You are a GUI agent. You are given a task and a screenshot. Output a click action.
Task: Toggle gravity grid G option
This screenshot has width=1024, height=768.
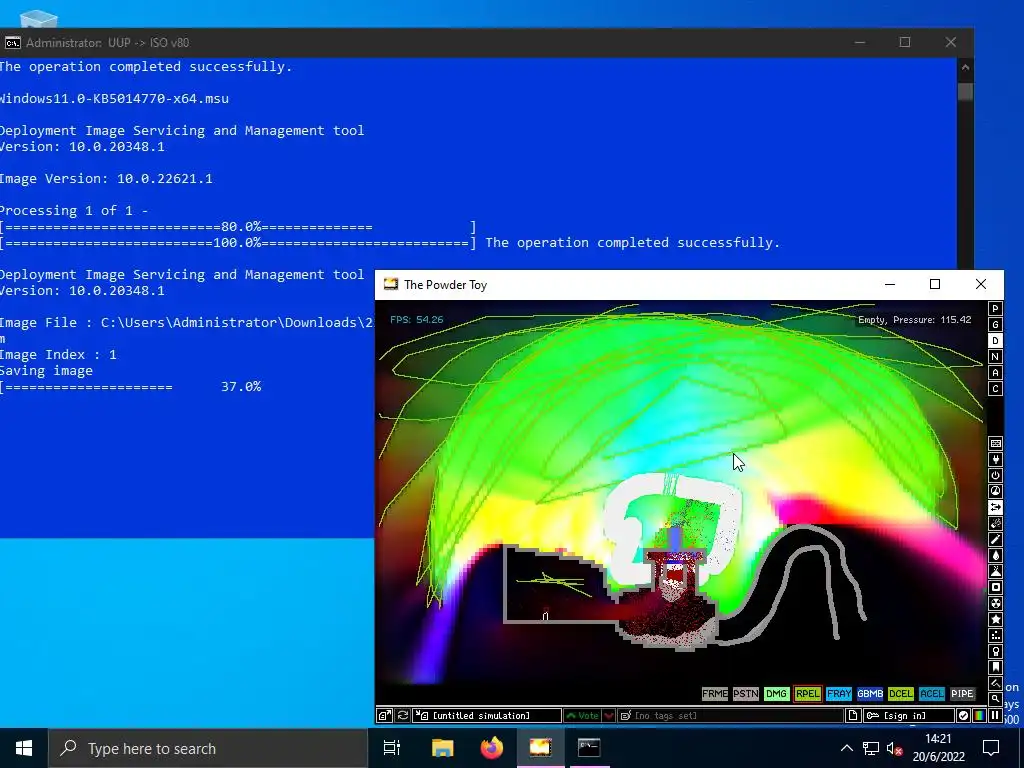(x=995, y=325)
